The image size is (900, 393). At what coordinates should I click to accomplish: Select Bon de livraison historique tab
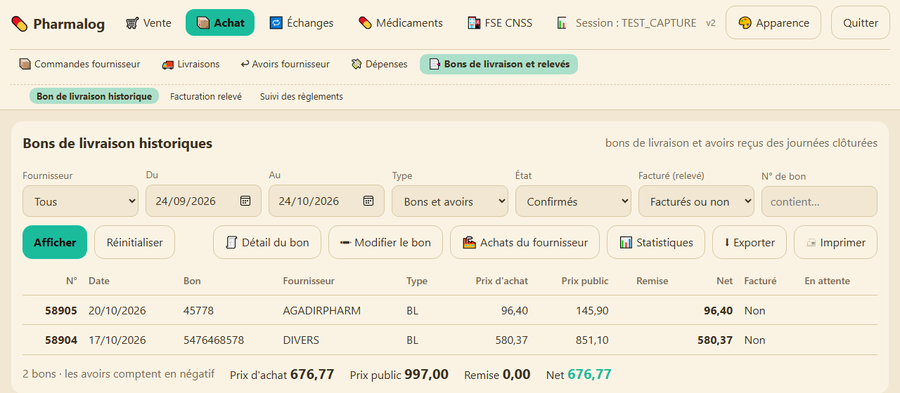coord(94,96)
